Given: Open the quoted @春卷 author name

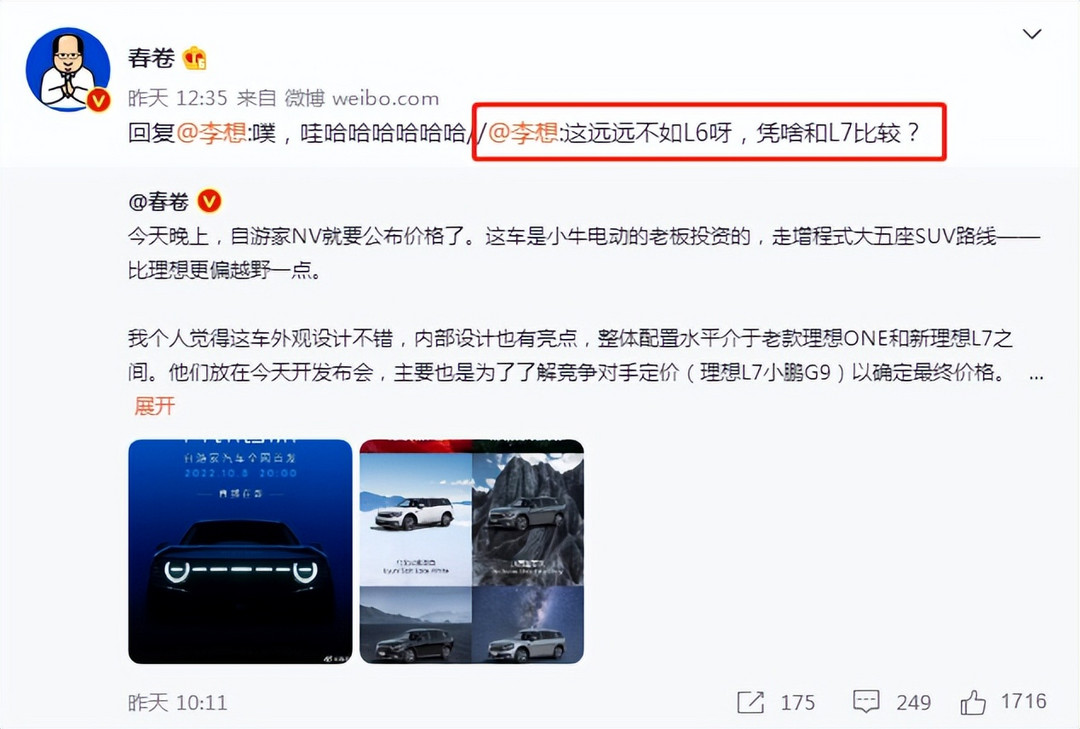Looking at the screenshot, I should [x=158, y=201].
